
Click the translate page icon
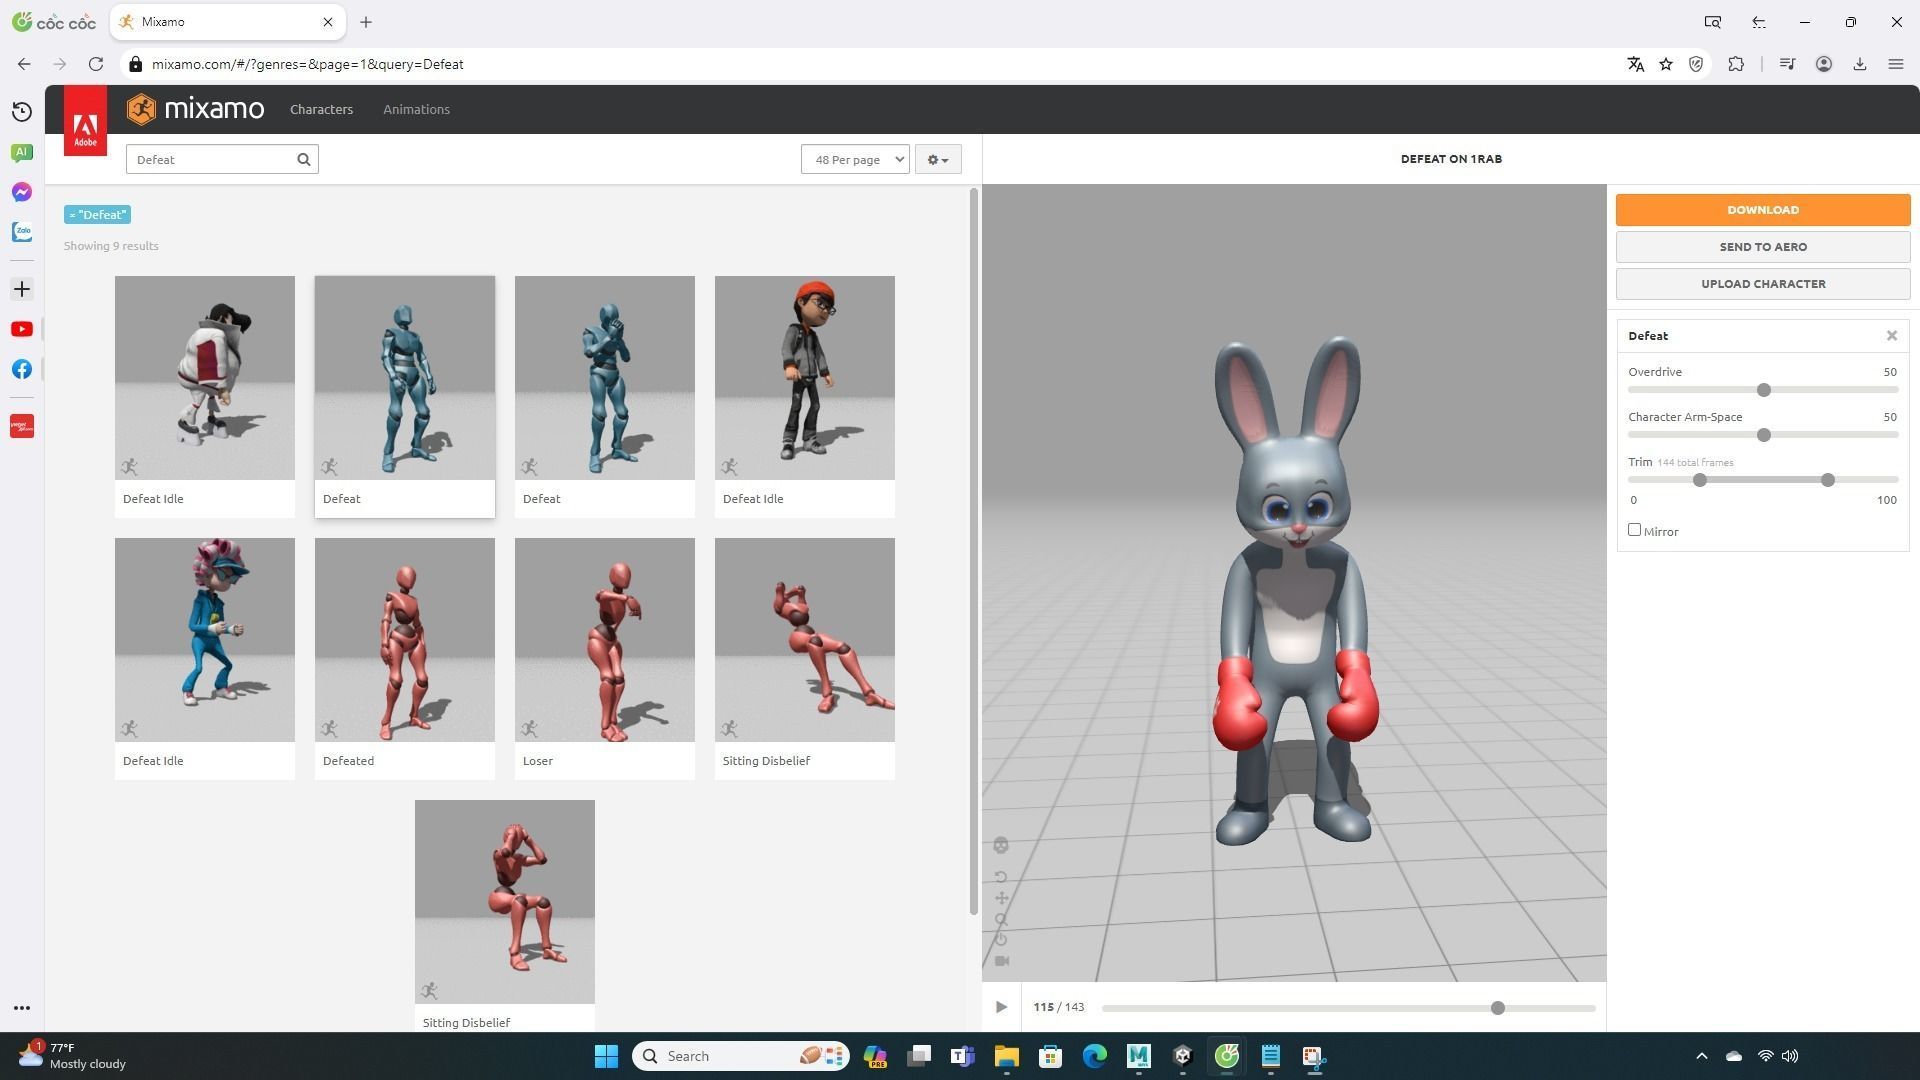[x=1636, y=64]
